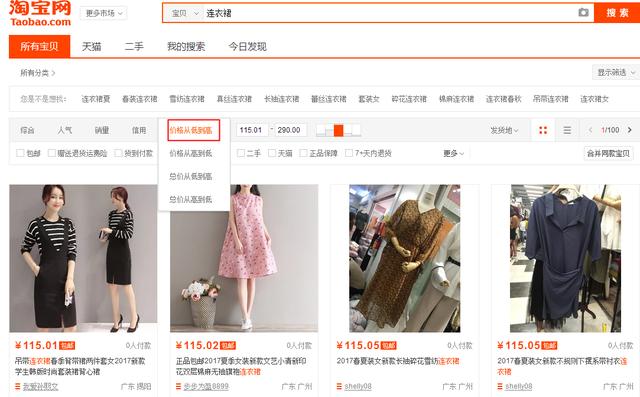Click shop icon beside 步步为赢8899

click(x=178, y=386)
